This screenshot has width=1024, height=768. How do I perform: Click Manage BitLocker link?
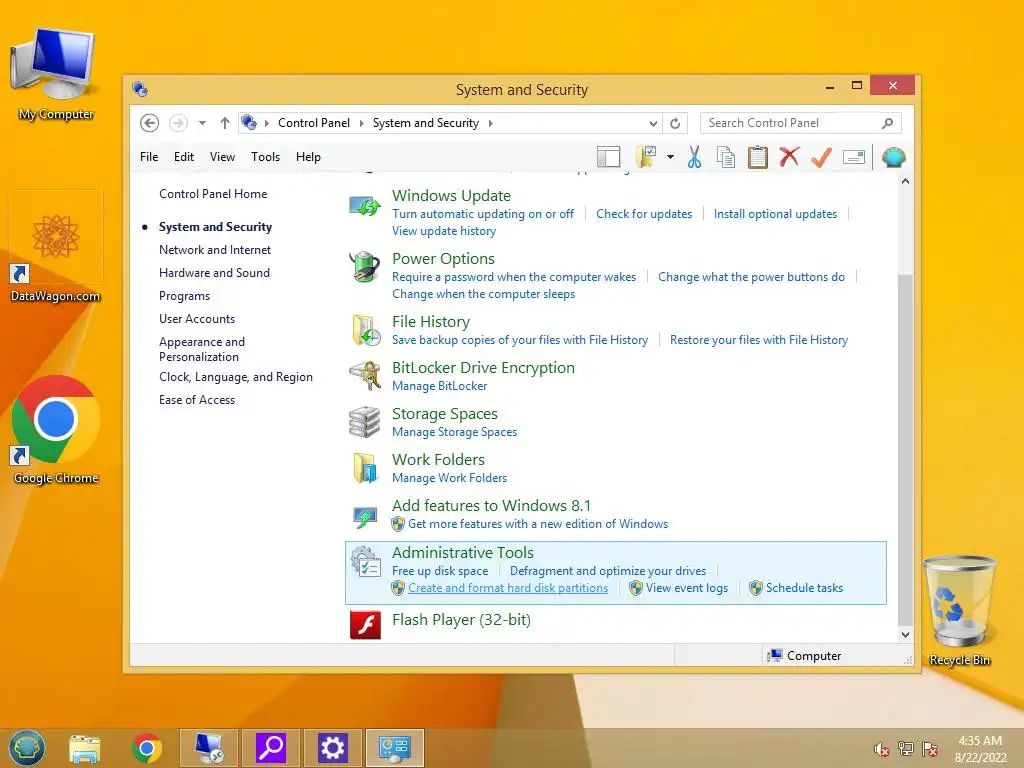pos(440,386)
